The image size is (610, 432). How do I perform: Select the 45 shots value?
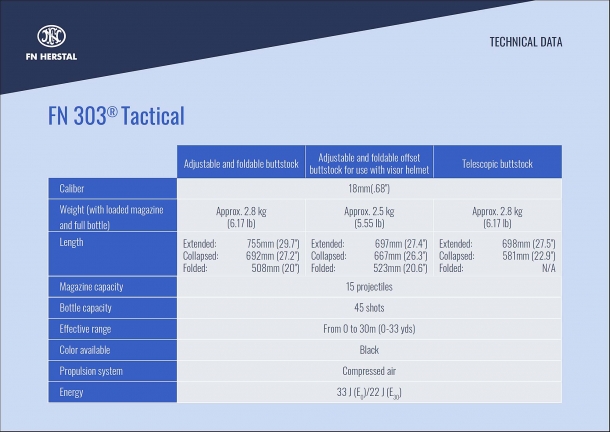coord(369,308)
